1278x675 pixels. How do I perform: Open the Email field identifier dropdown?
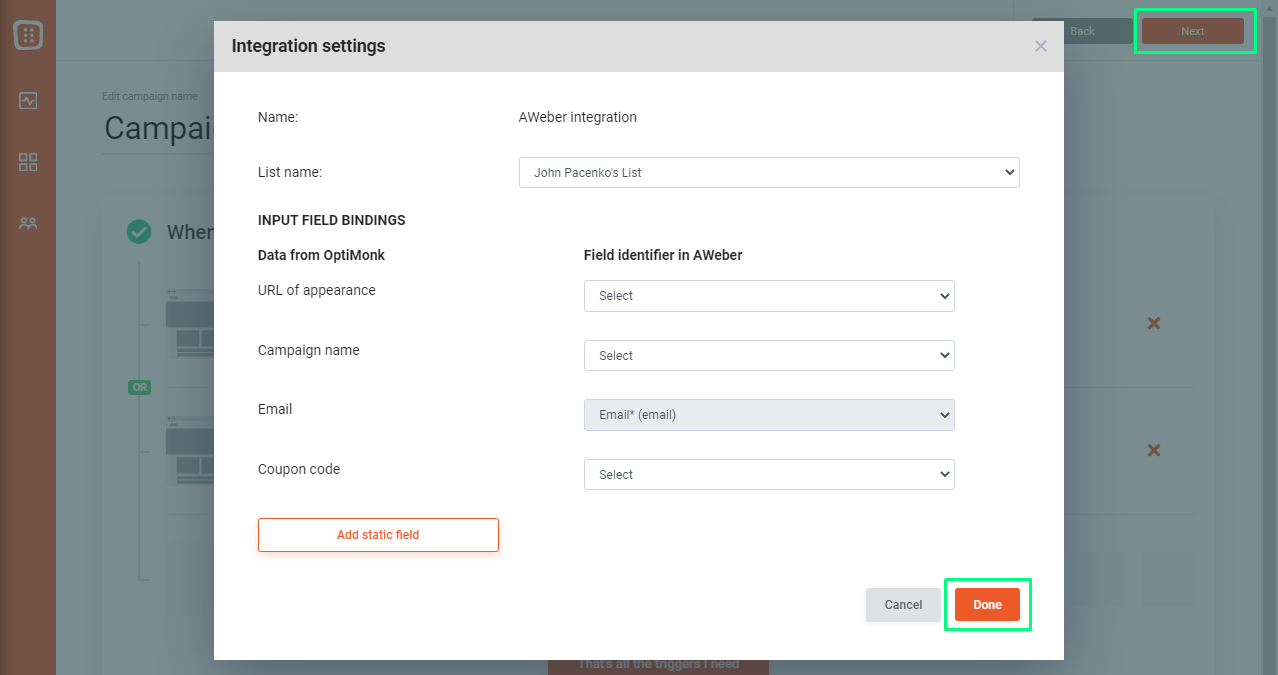tap(769, 415)
